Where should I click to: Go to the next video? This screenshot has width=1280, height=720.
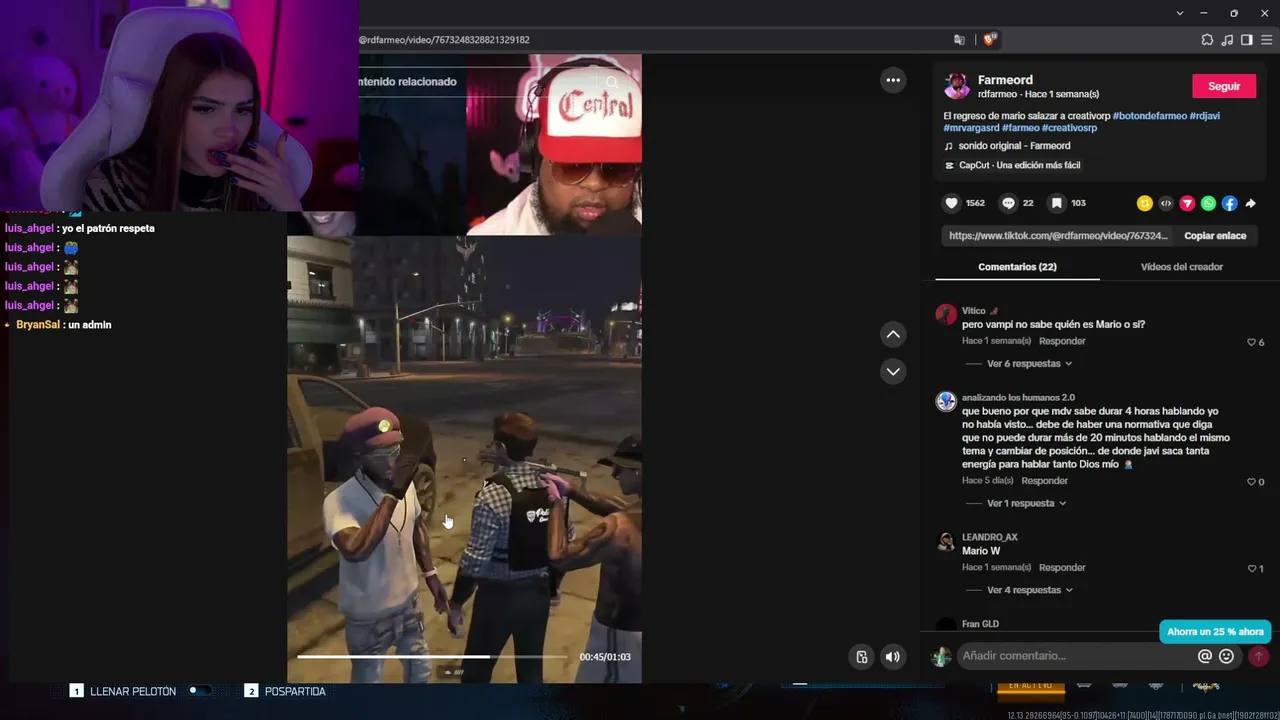(893, 371)
